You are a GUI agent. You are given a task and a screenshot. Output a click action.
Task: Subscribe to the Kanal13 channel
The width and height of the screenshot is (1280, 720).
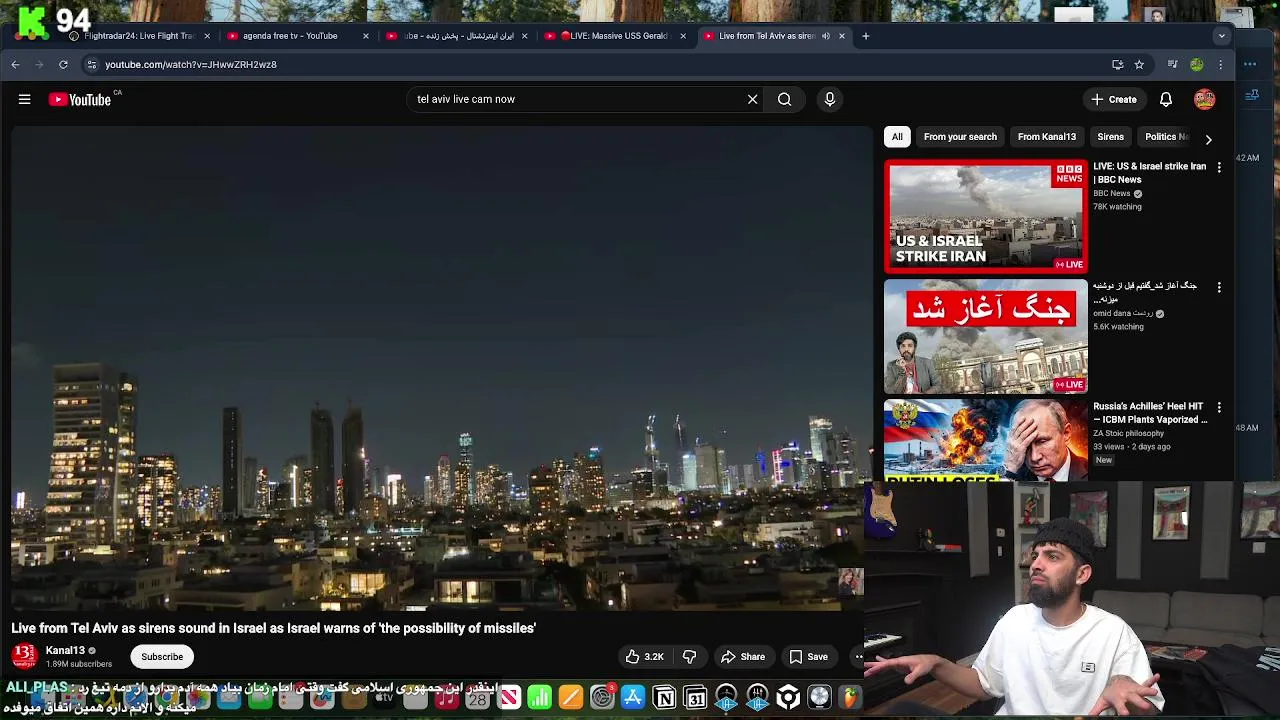tap(162, 657)
